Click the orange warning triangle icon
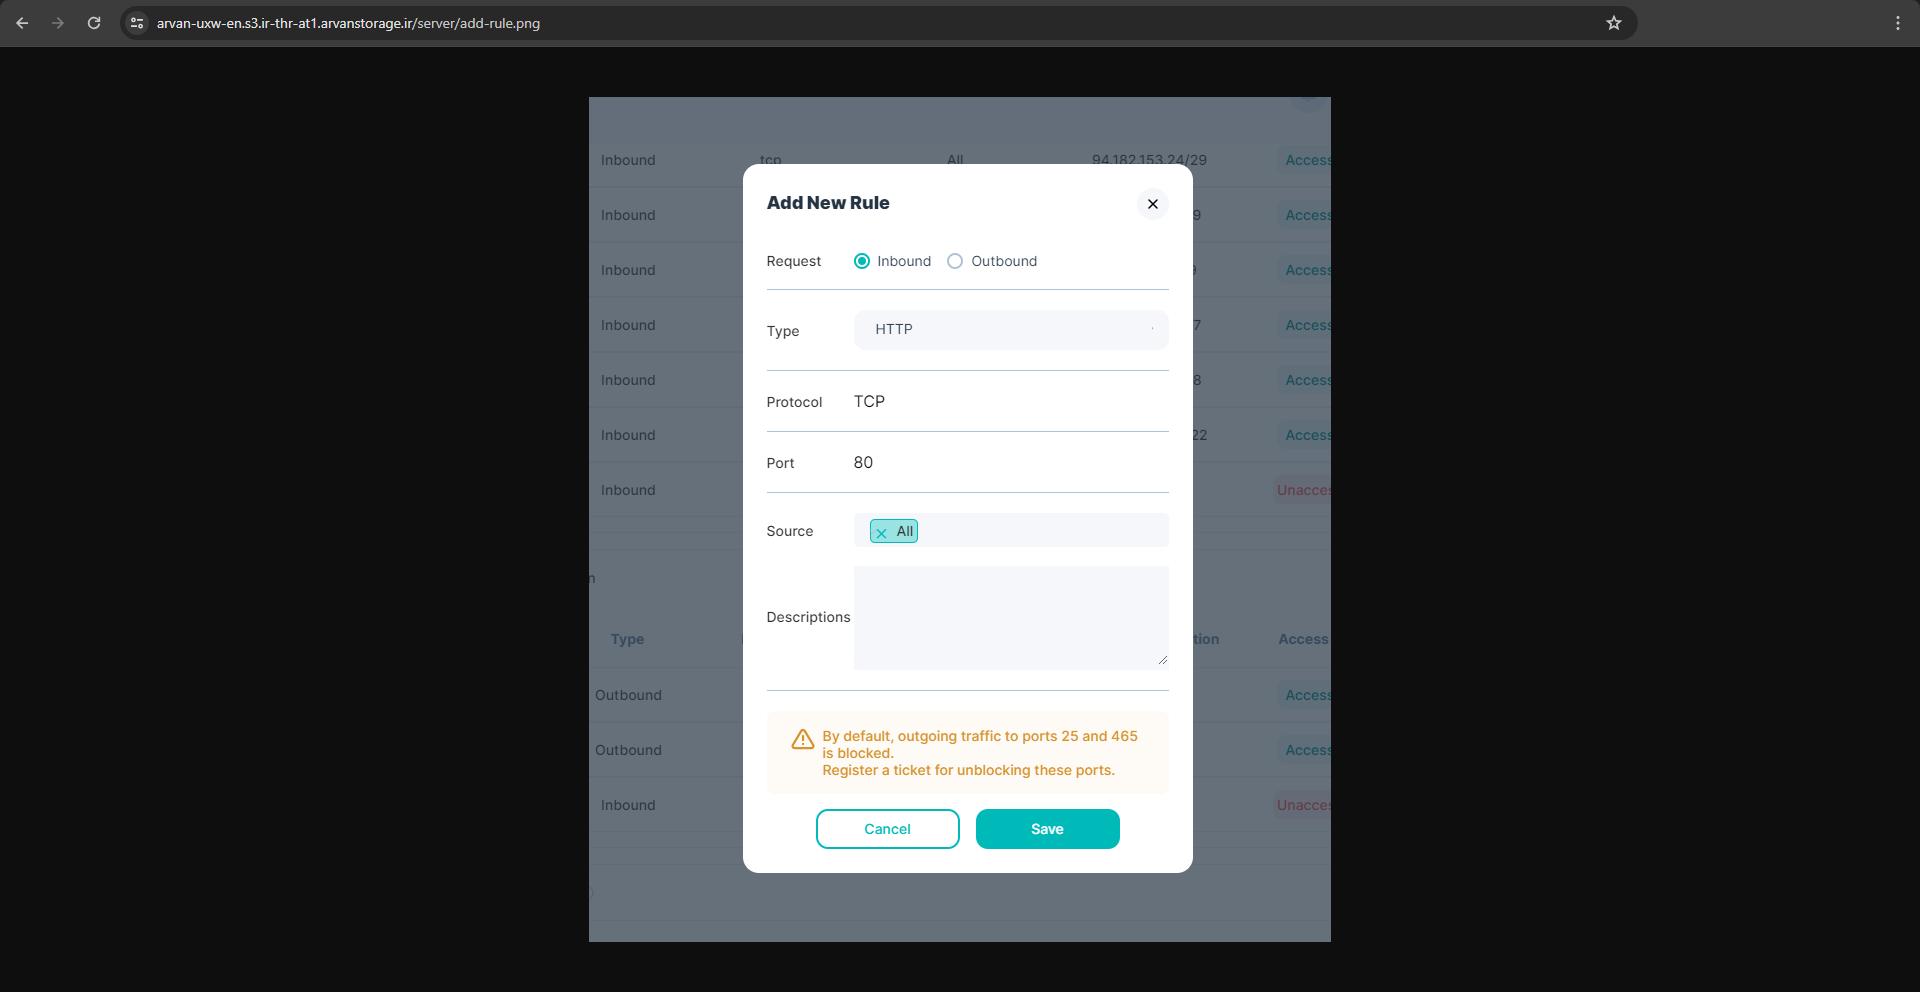 (x=802, y=740)
